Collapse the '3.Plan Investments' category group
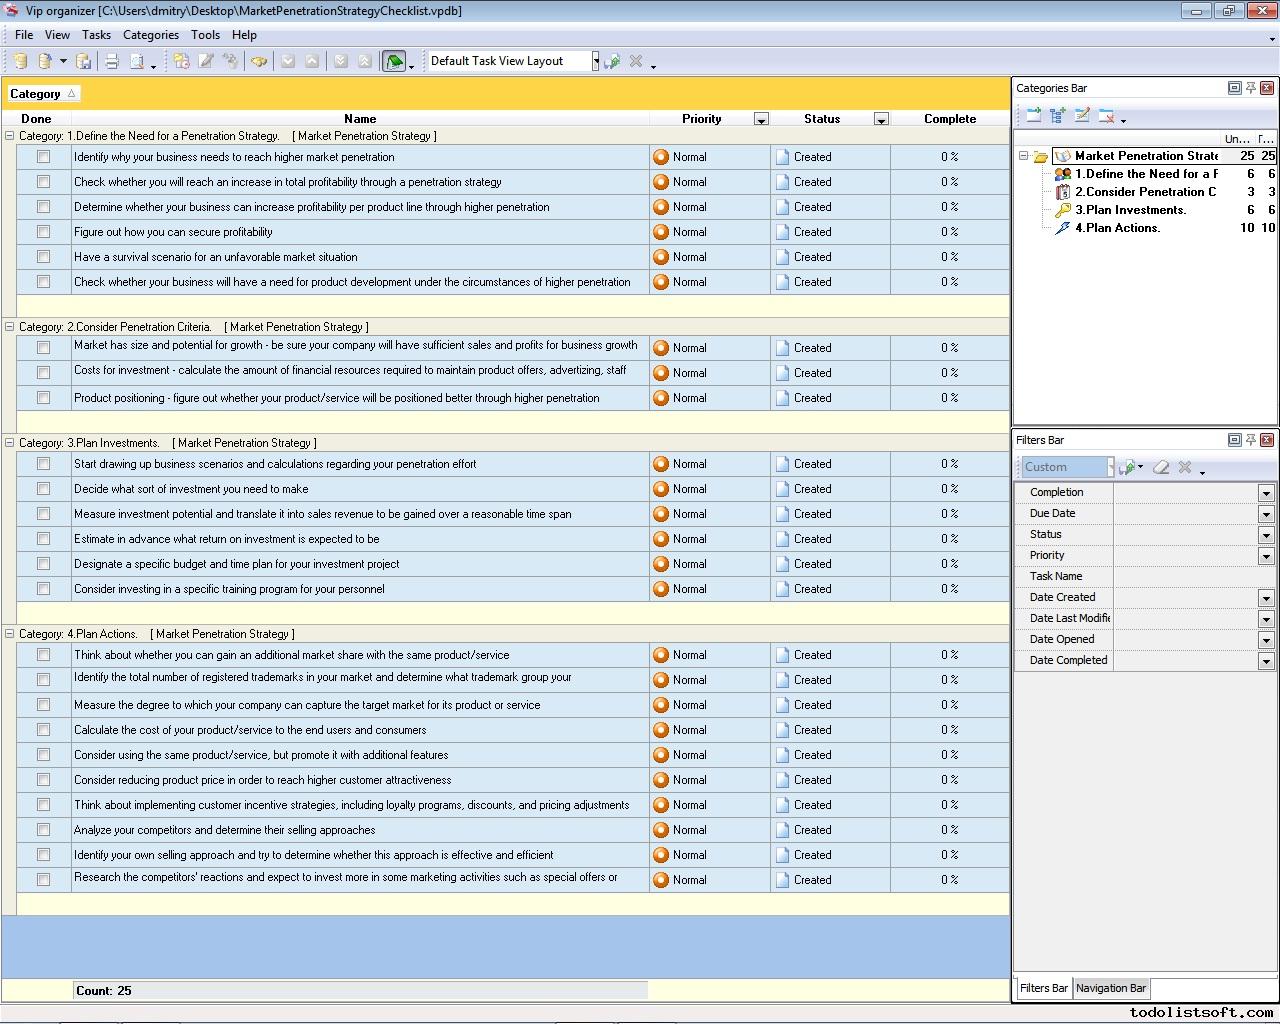Image resolution: width=1280 pixels, height=1024 pixels. pyautogui.click(x=10, y=443)
